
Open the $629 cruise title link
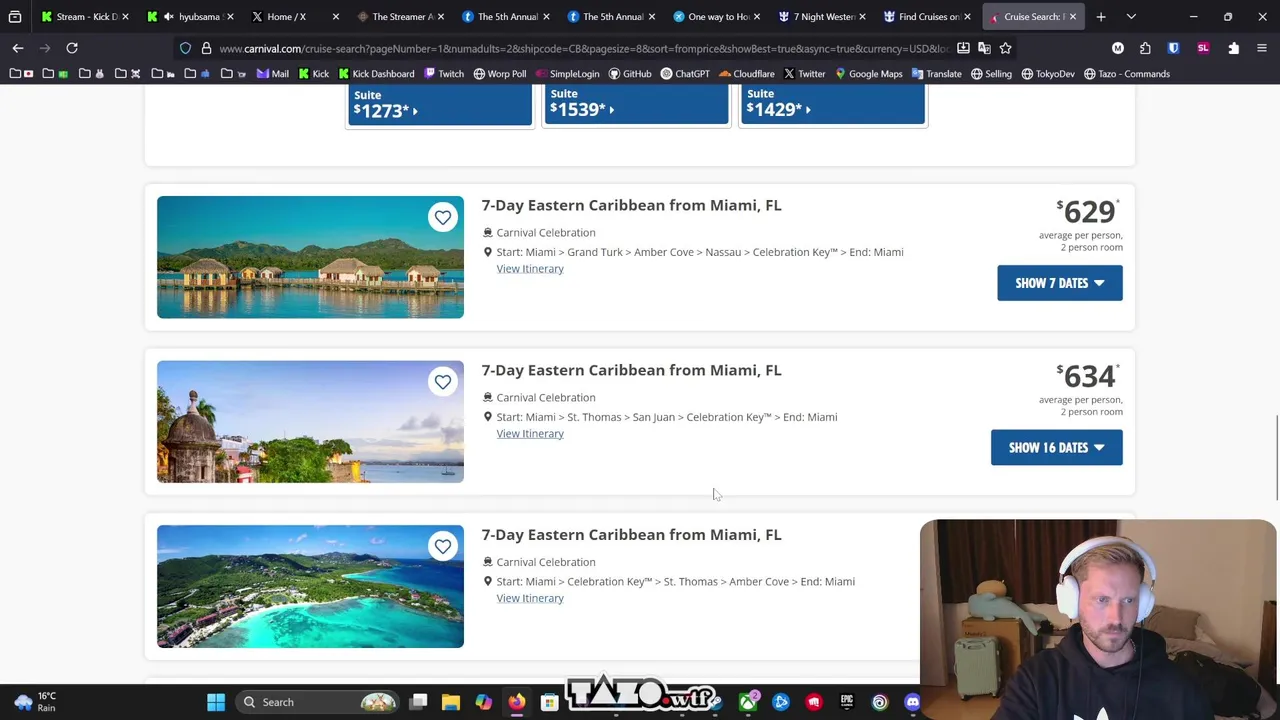point(631,205)
